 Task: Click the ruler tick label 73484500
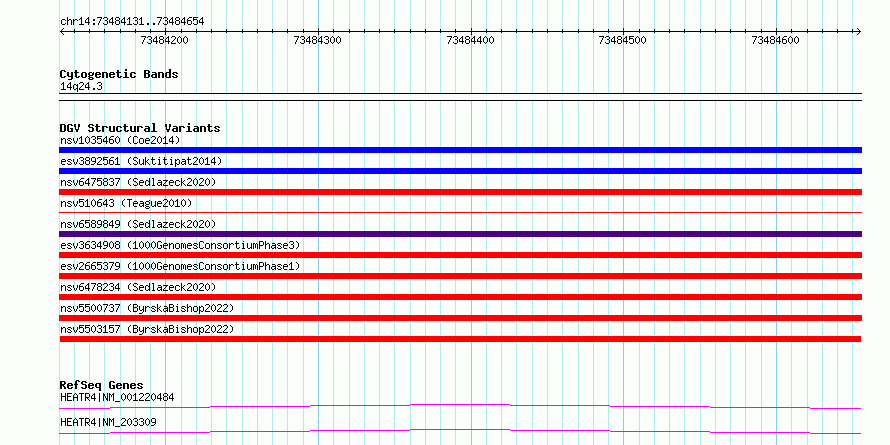coord(623,40)
